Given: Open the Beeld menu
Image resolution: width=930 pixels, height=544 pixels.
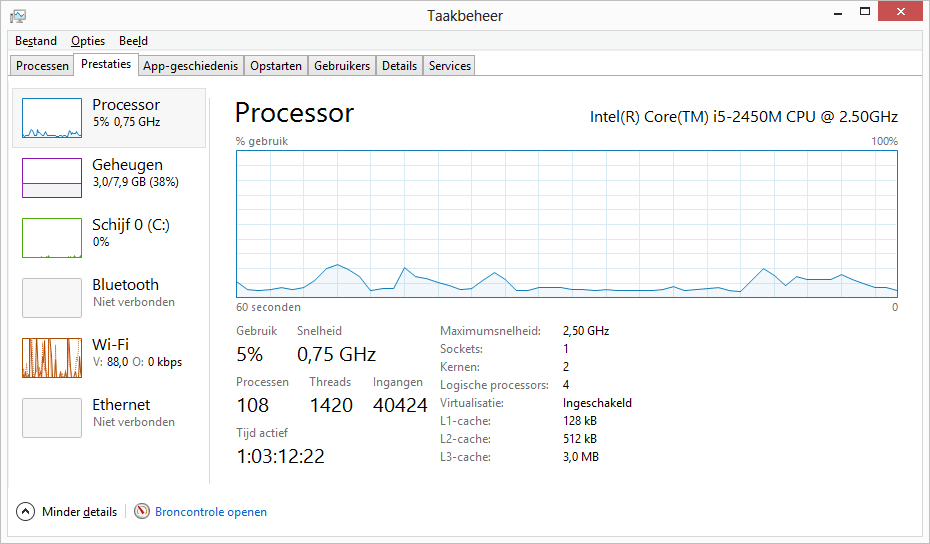Looking at the screenshot, I should pos(133,41).
